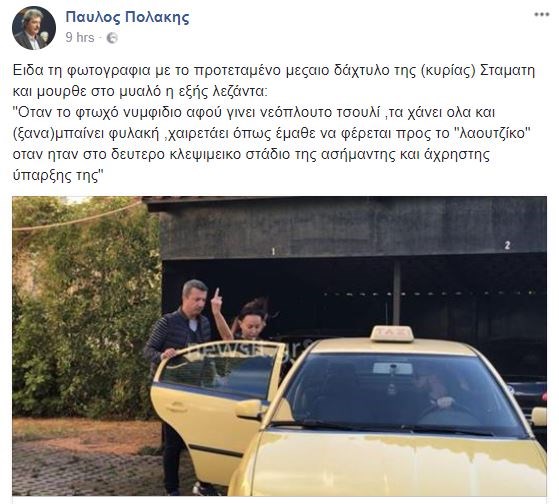Click the TAXI roof sign in photo
The height and width of the screenshot is (504, 559).
pos(392,334)
